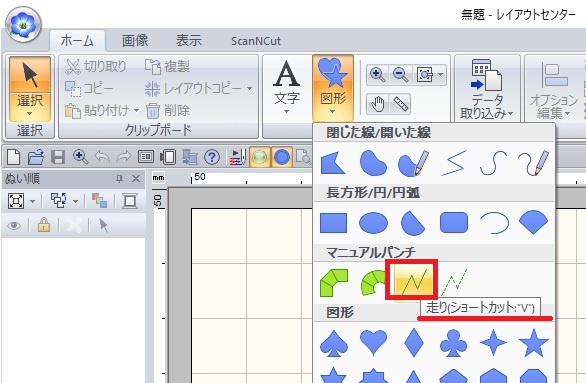The image size is (586, 383).
Task: Pick the five-point star shape
Action: tap(534, 343)
